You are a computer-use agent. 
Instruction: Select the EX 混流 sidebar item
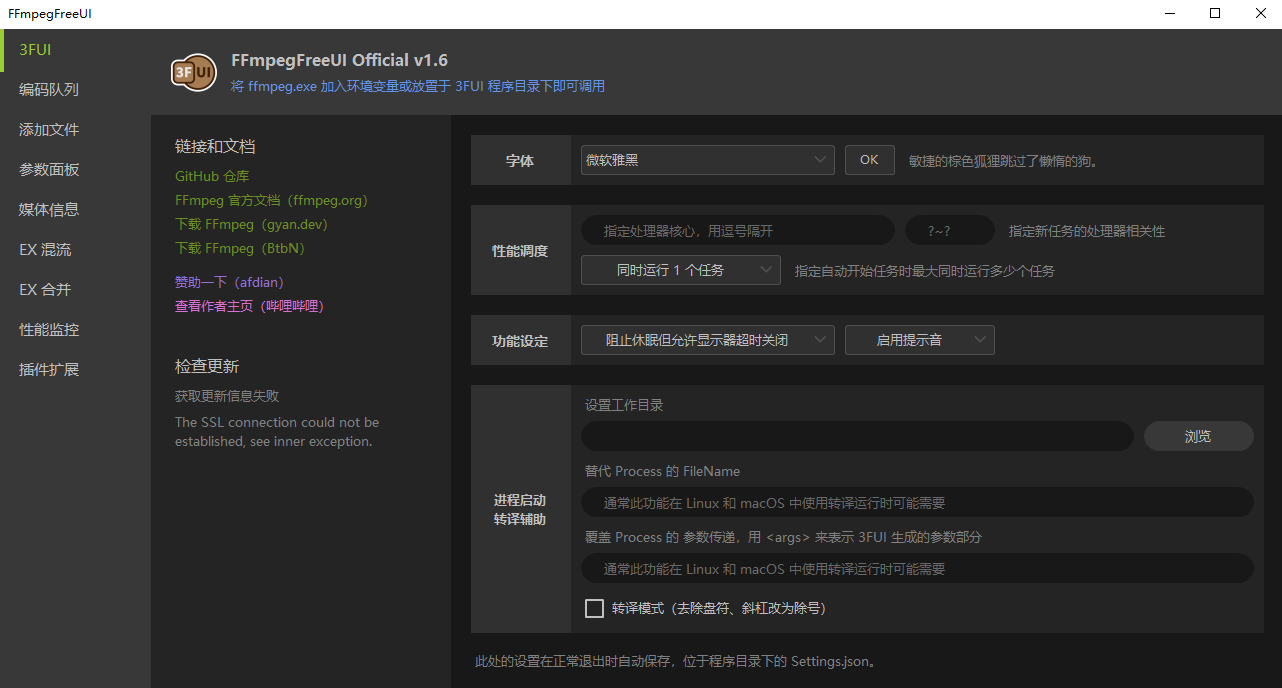click(x=45, y=249)
